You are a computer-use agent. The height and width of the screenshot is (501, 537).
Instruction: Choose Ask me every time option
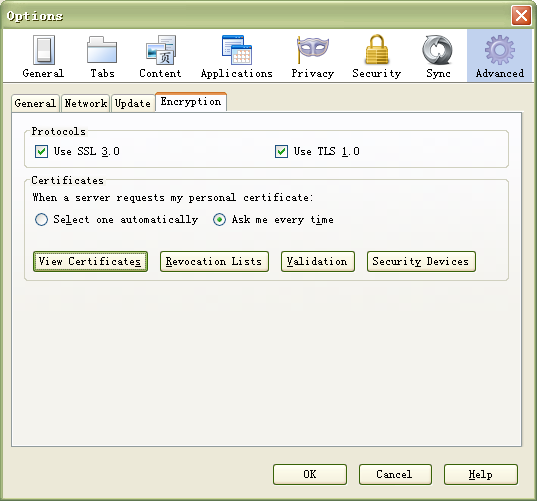(x=219, y=220)
